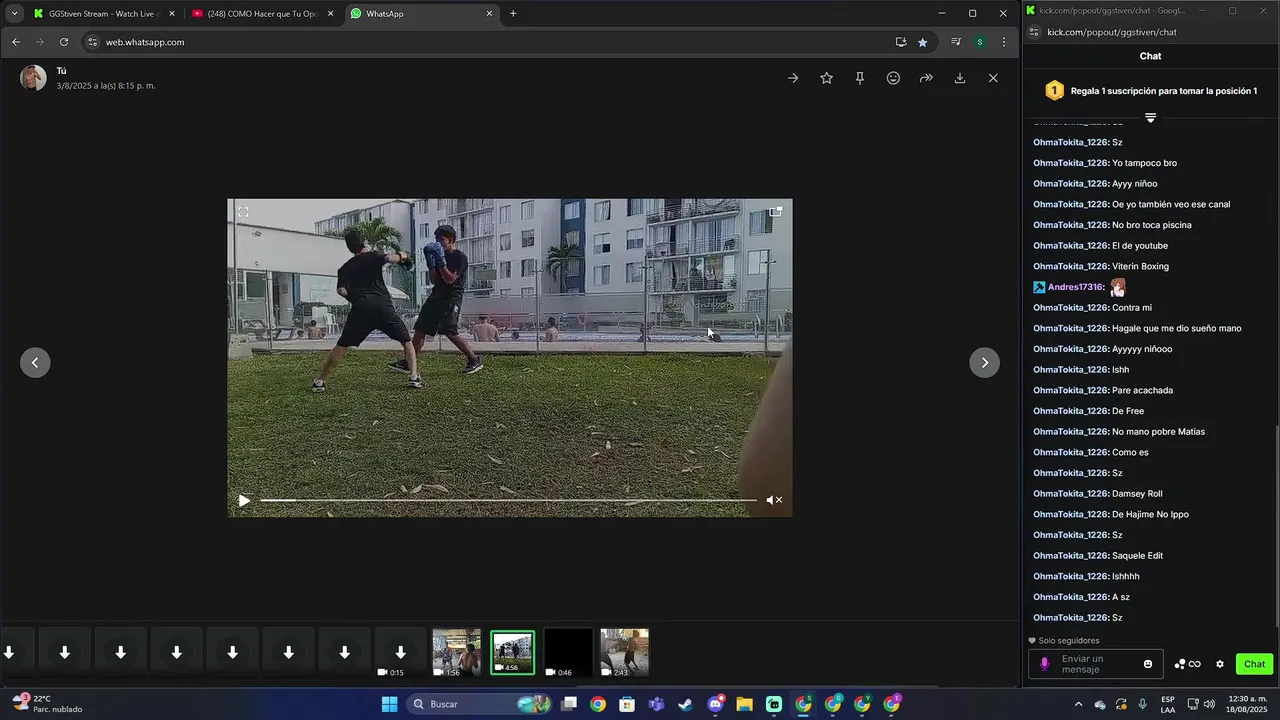This screenshot has height=720, width=1280.
Task: Click the taskbar Buscar search box
Action: [x=481, y=704]
